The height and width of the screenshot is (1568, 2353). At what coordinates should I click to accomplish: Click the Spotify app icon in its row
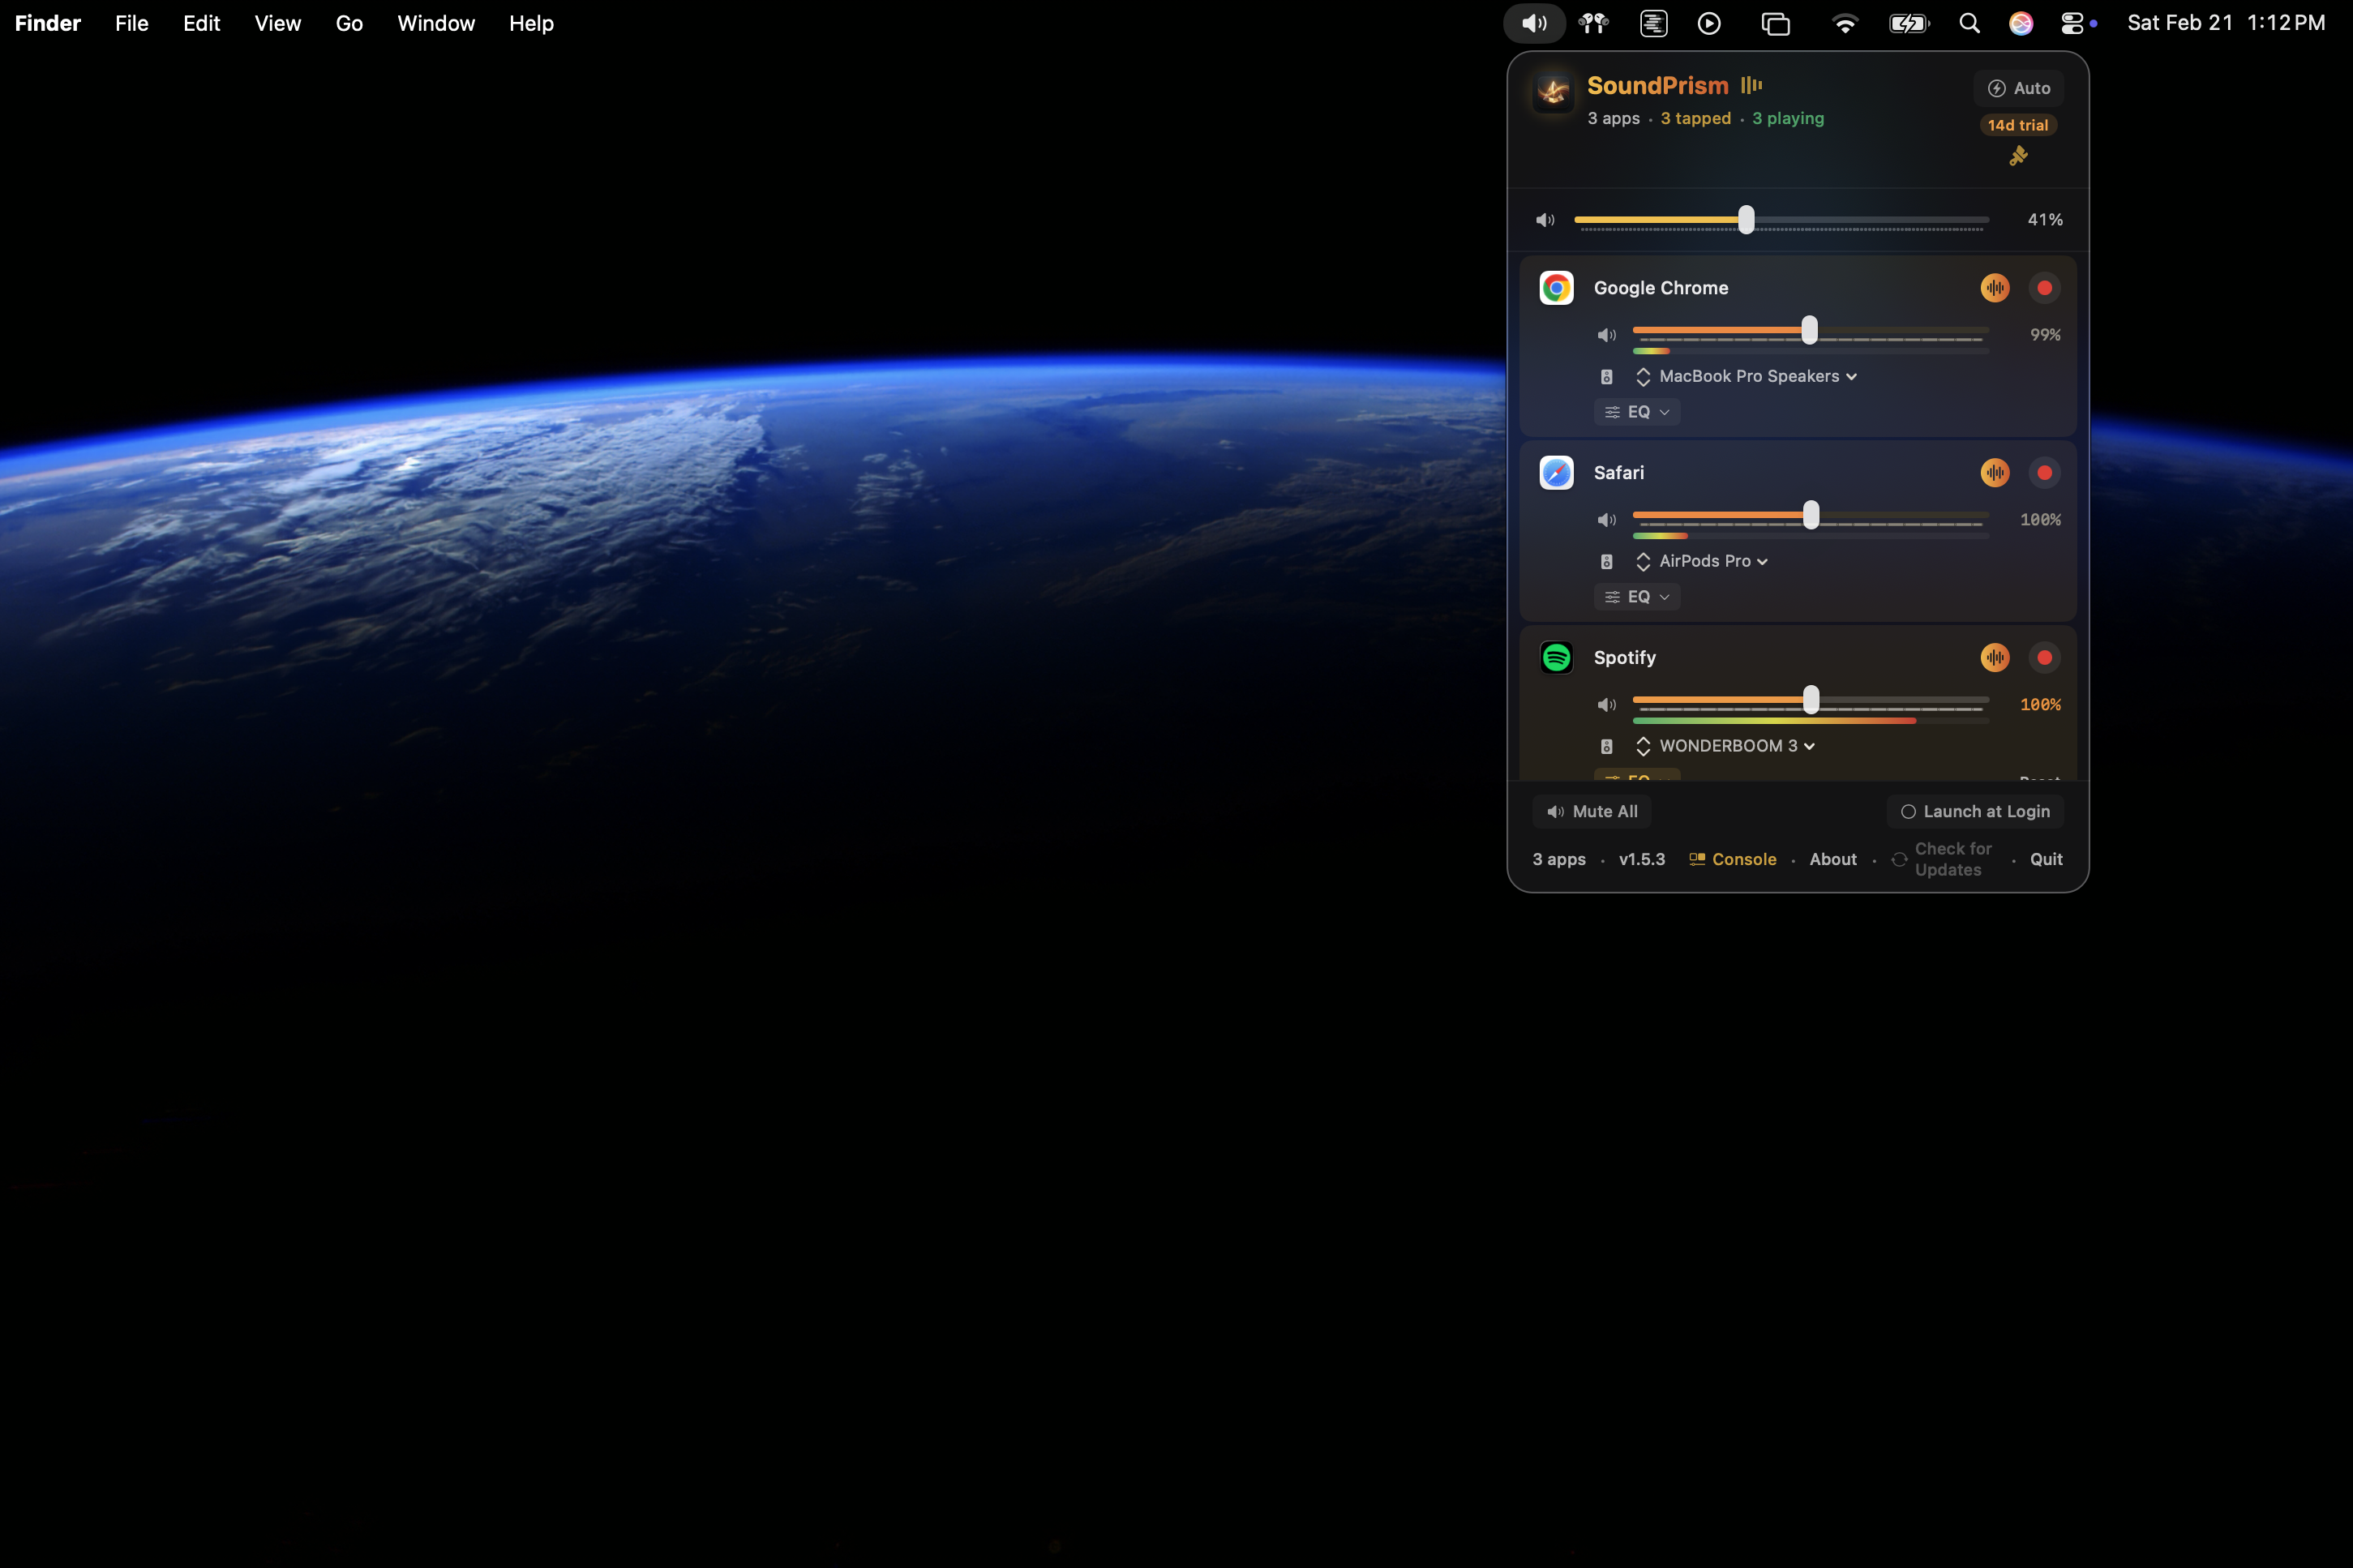pos(1556,657)
